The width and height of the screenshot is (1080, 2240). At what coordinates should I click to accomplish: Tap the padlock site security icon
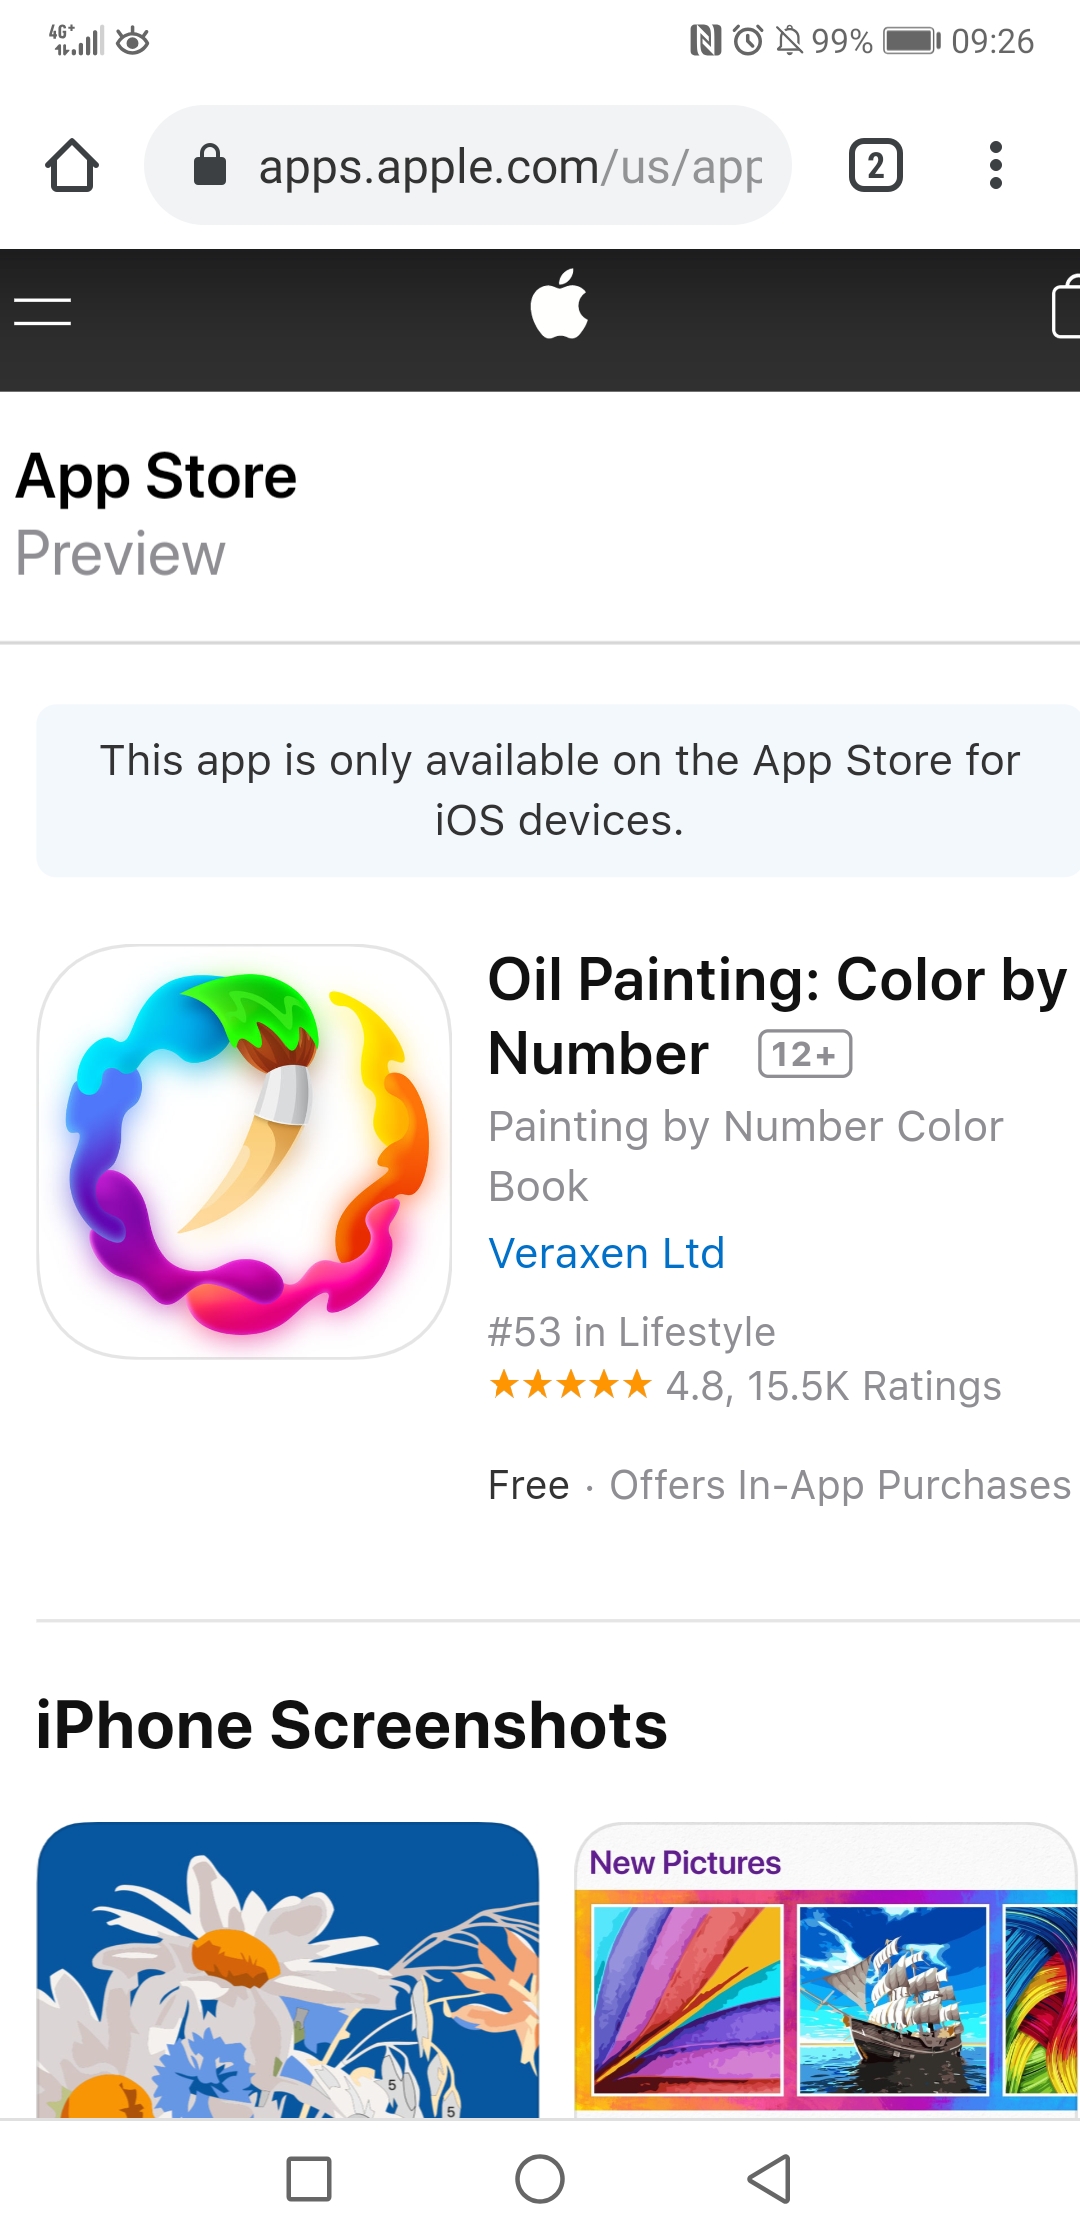(x=210, y=165)
